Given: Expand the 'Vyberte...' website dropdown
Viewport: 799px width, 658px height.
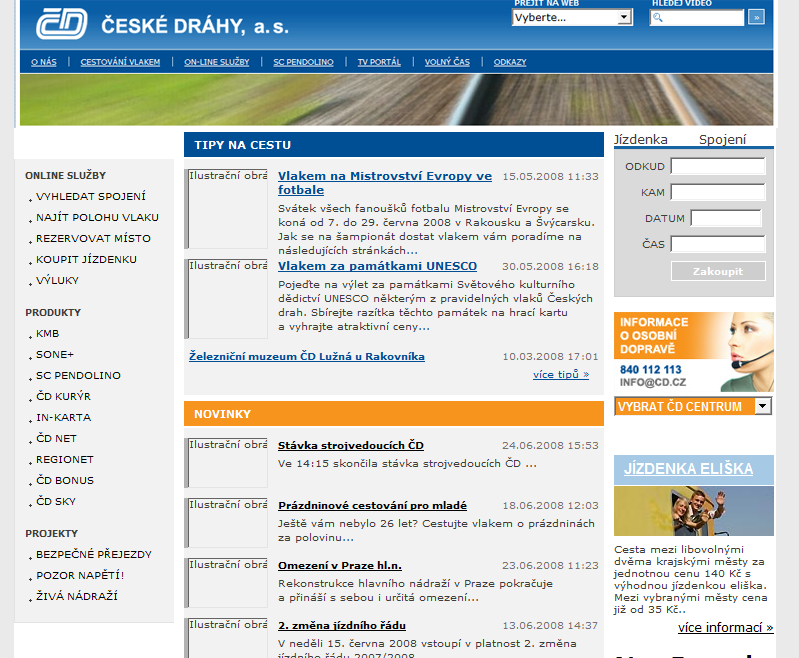Looking at the screenshot, I should [x=571, y=17].
